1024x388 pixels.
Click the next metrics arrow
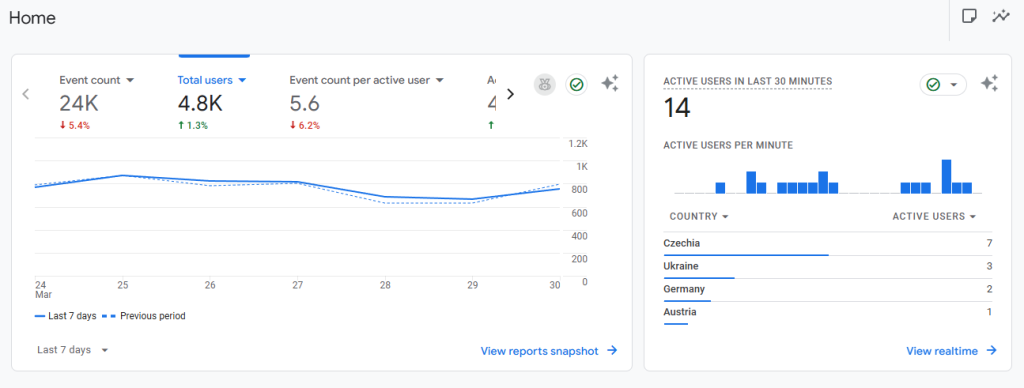[511, 94]
